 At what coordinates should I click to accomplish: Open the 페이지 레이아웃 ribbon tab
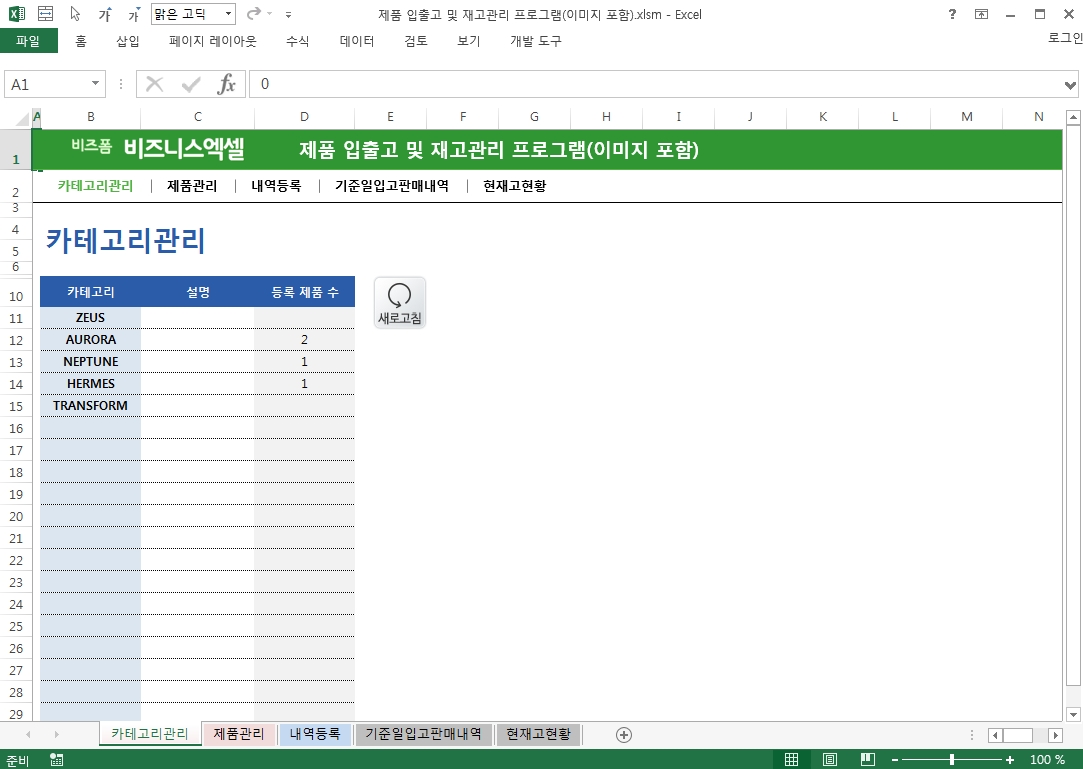pyautogui.click(x=213, y=41)
